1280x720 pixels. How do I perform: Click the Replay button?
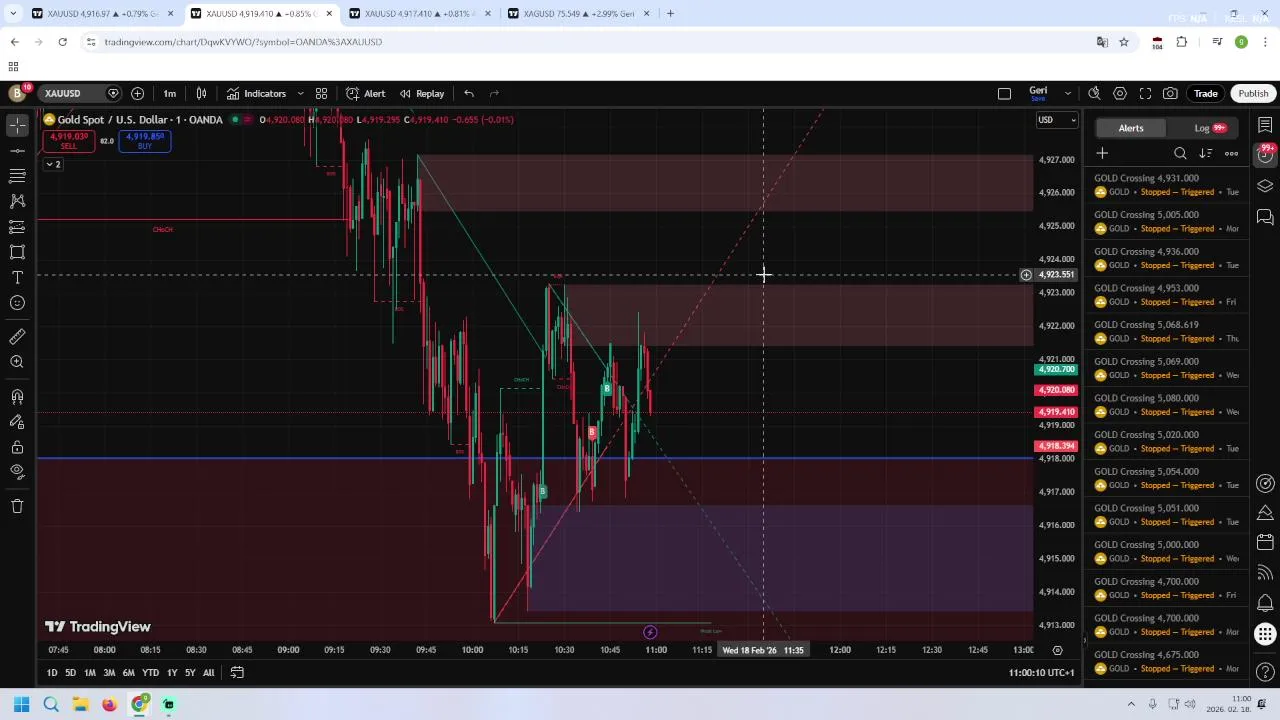click(422, 93)
